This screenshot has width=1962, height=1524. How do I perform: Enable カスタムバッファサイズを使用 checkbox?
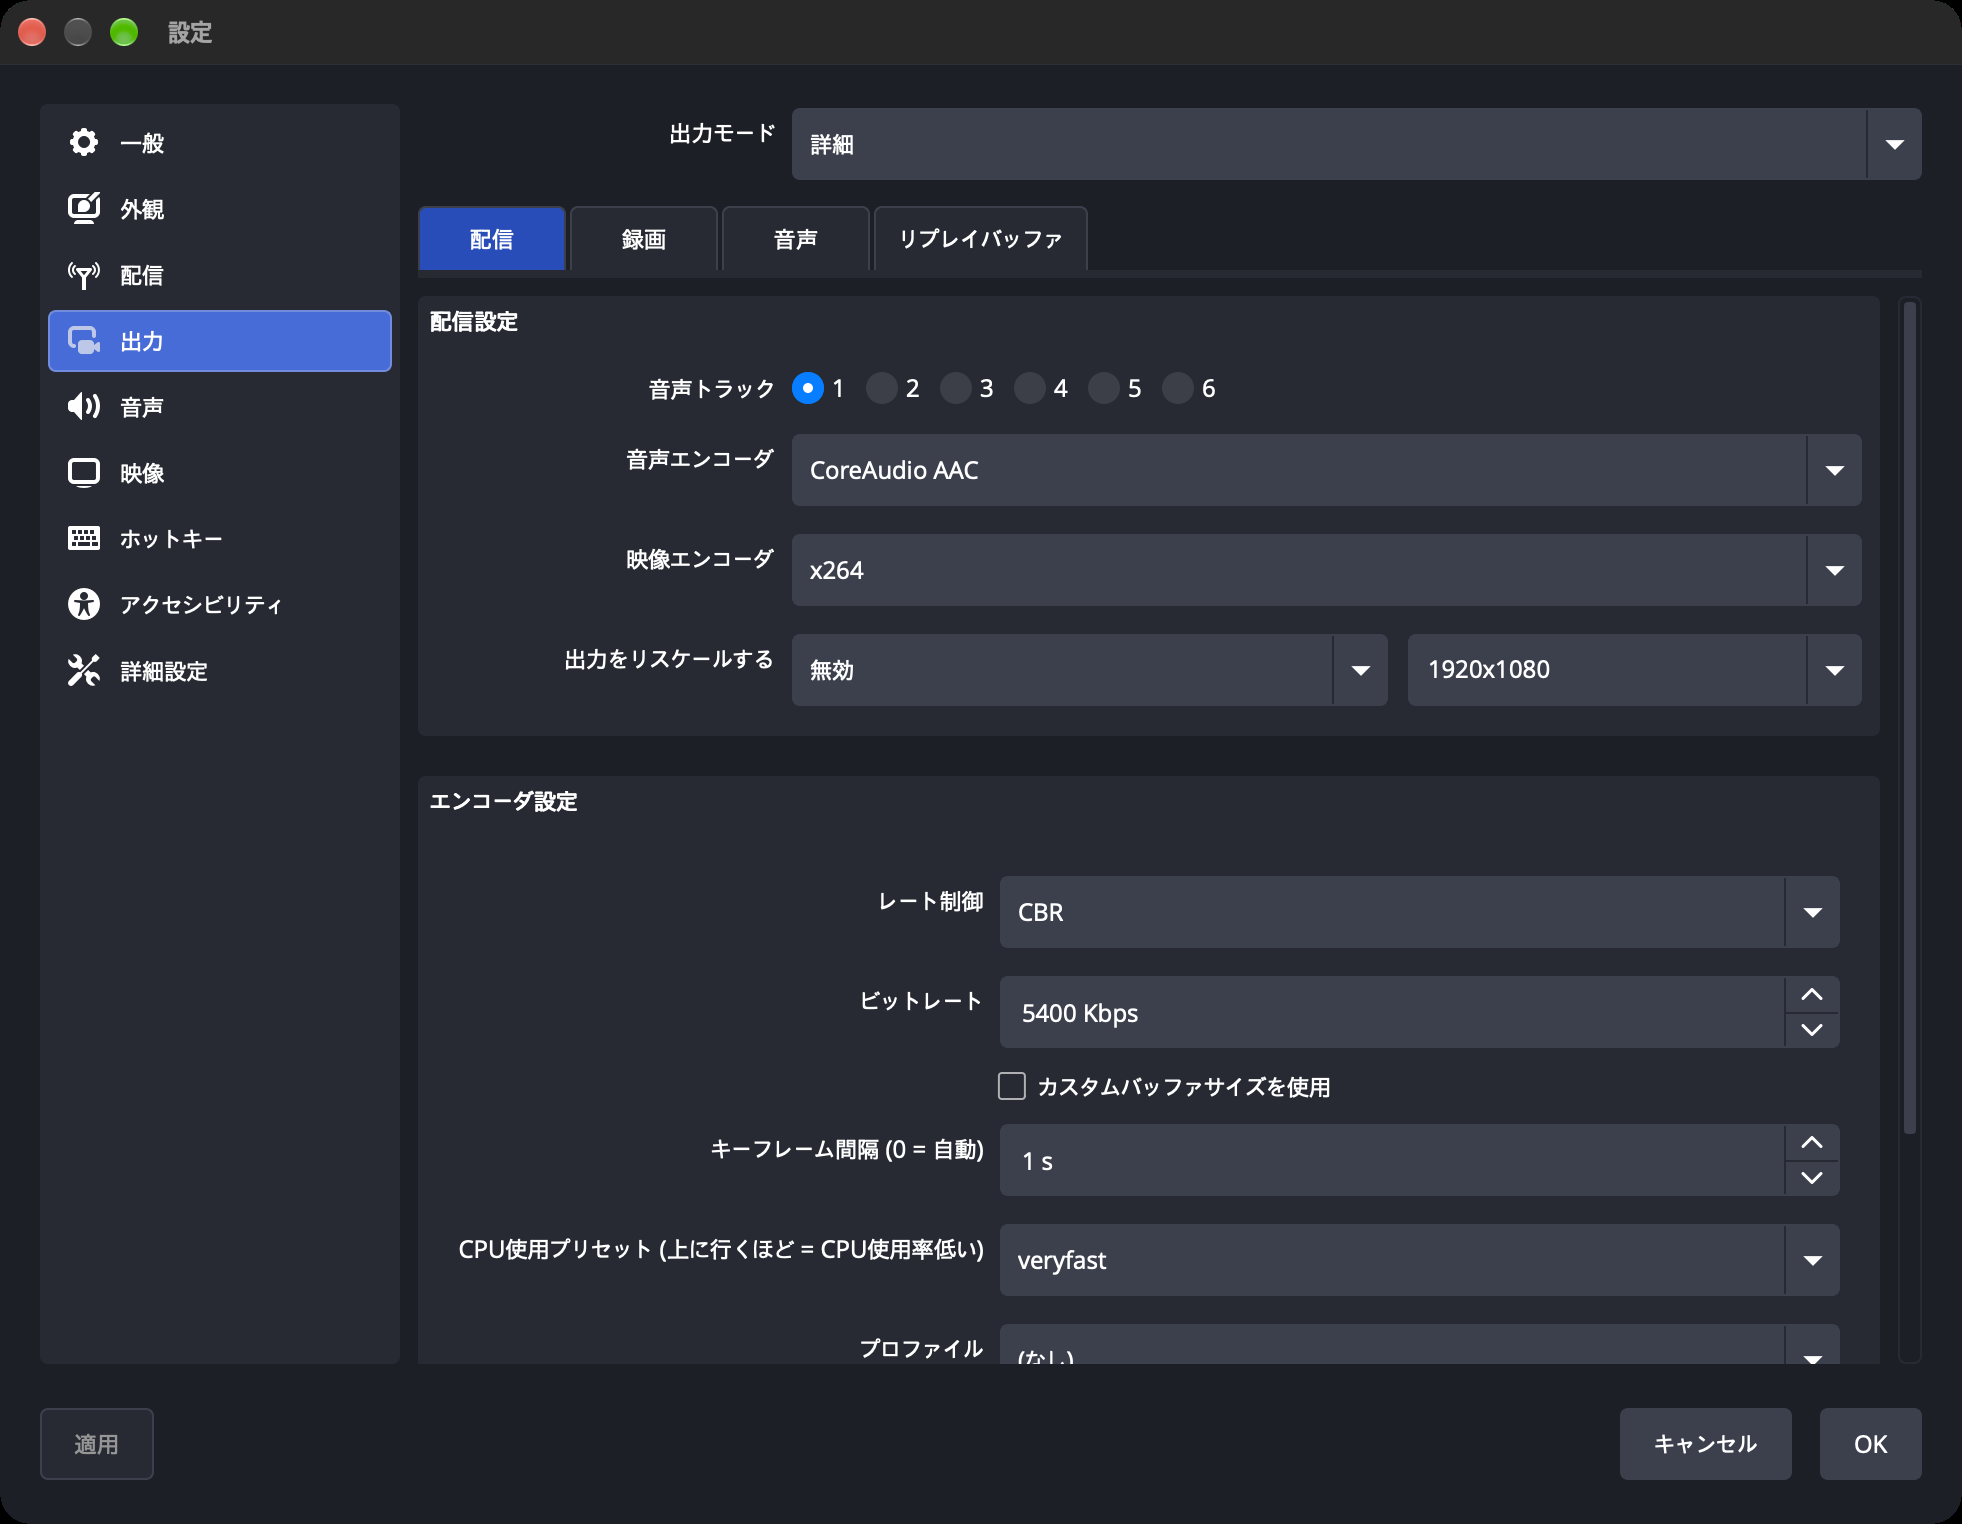pyautogui.click(x=1012, y=1086)
